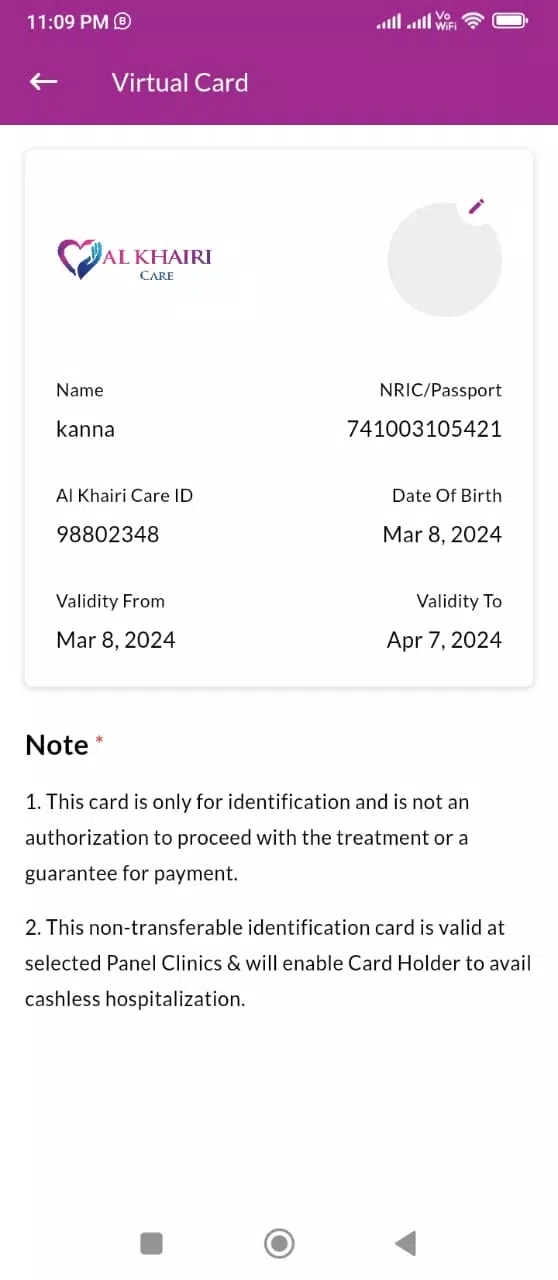Tap the Android back triangle button

pos(405,1243)
